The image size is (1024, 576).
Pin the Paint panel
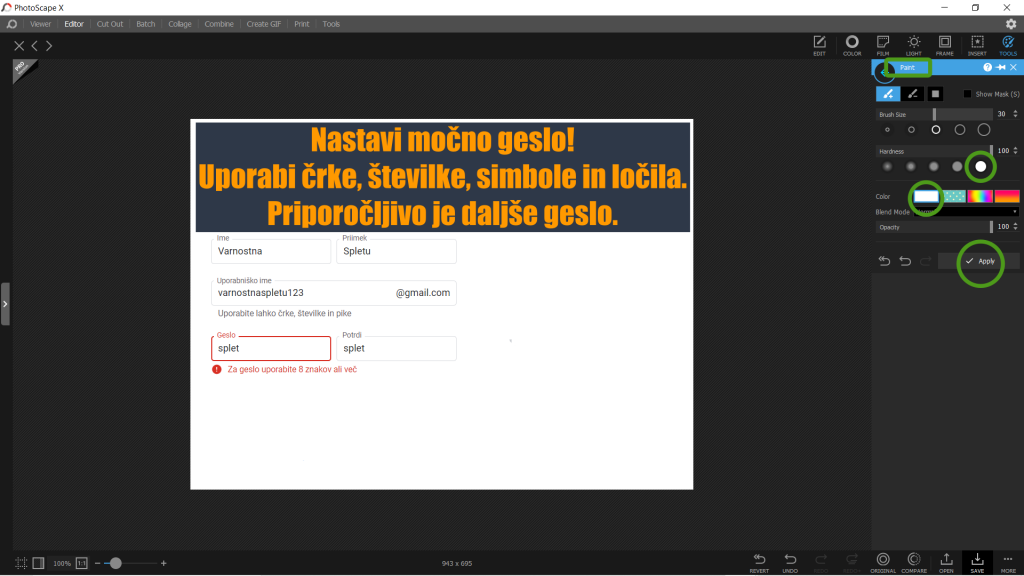(x=1000, y=67)
